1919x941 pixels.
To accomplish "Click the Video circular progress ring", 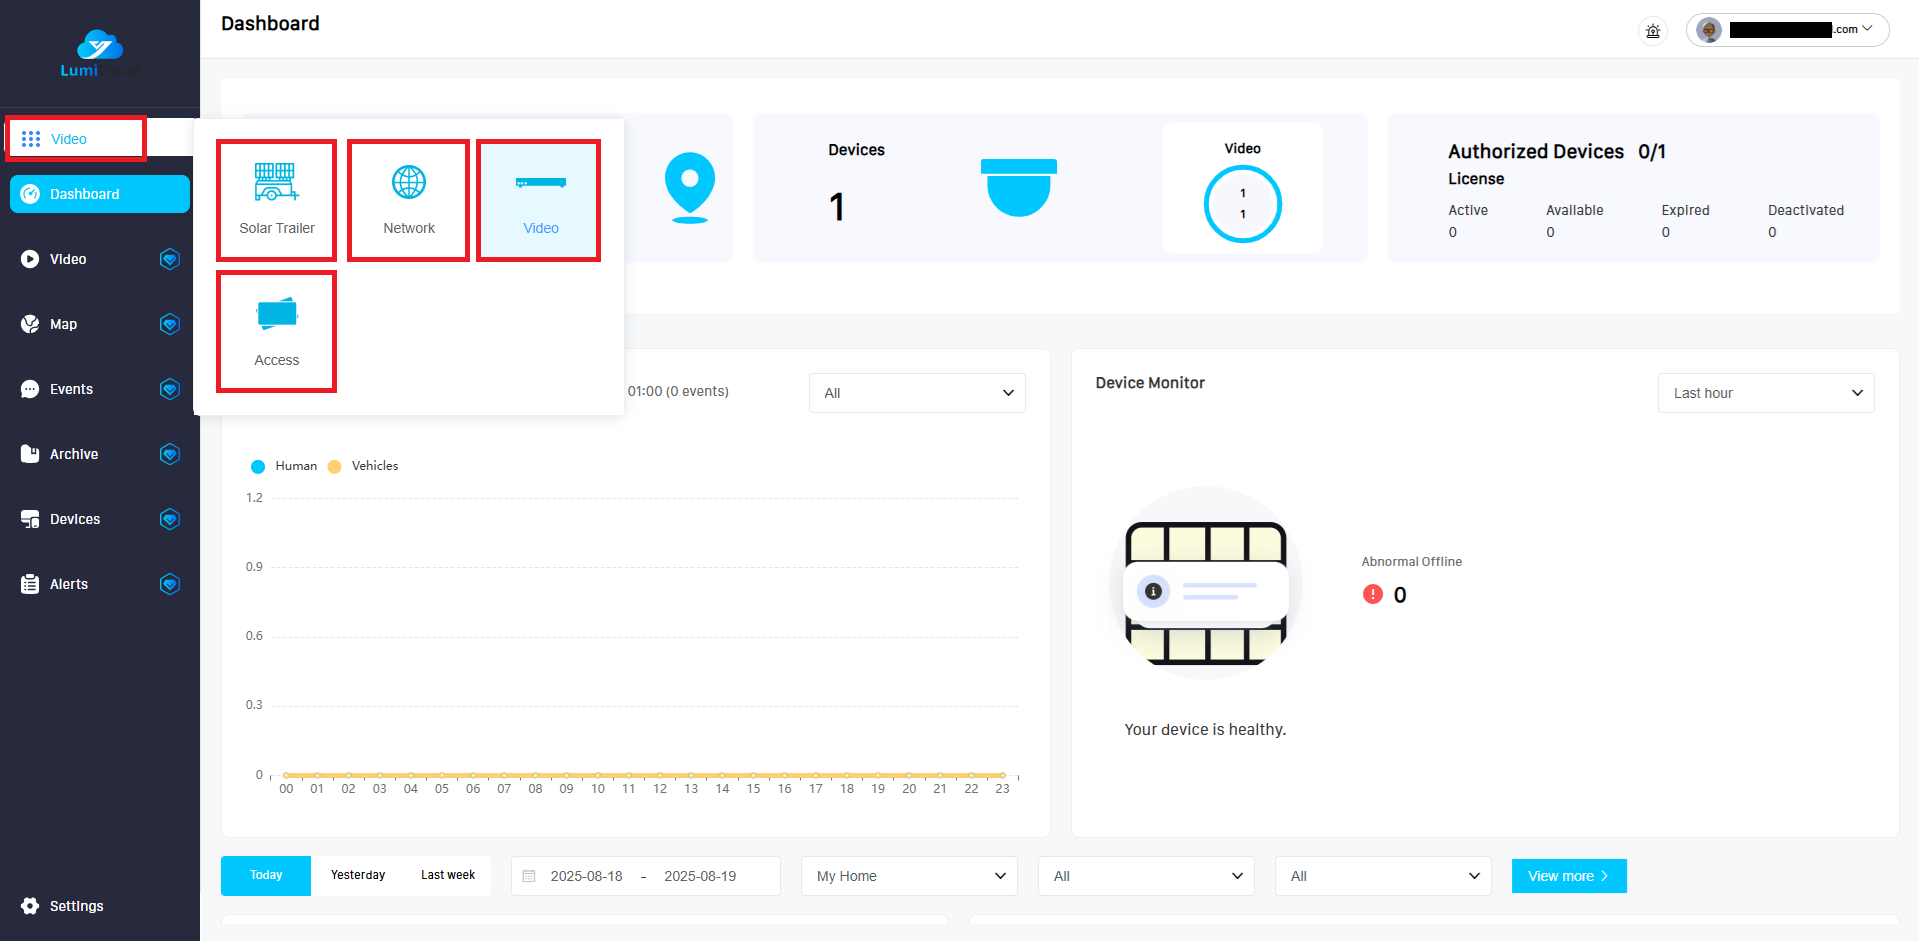I will [x=1242, y=204].
